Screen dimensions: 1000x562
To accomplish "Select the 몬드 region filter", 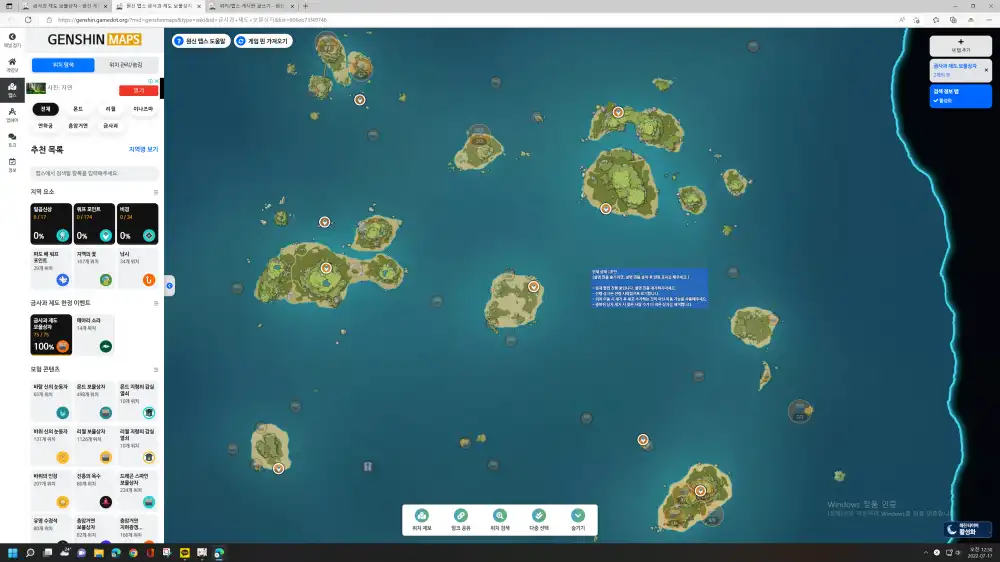I will [x=78, y=108].
